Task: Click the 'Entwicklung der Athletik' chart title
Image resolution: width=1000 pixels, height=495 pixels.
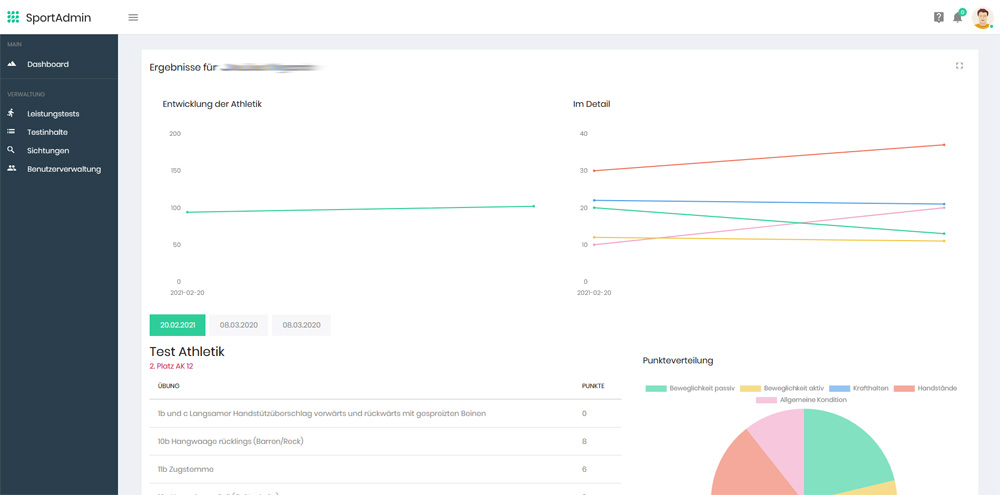Action: pyautogui.click(x=212, y=104)
